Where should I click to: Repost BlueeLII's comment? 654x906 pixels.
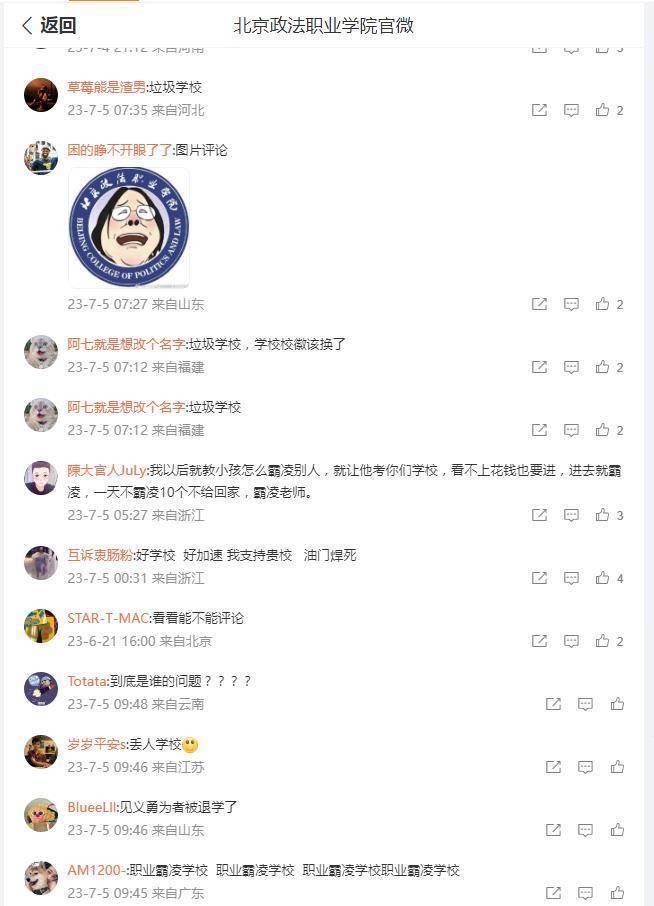click(553, 830)
